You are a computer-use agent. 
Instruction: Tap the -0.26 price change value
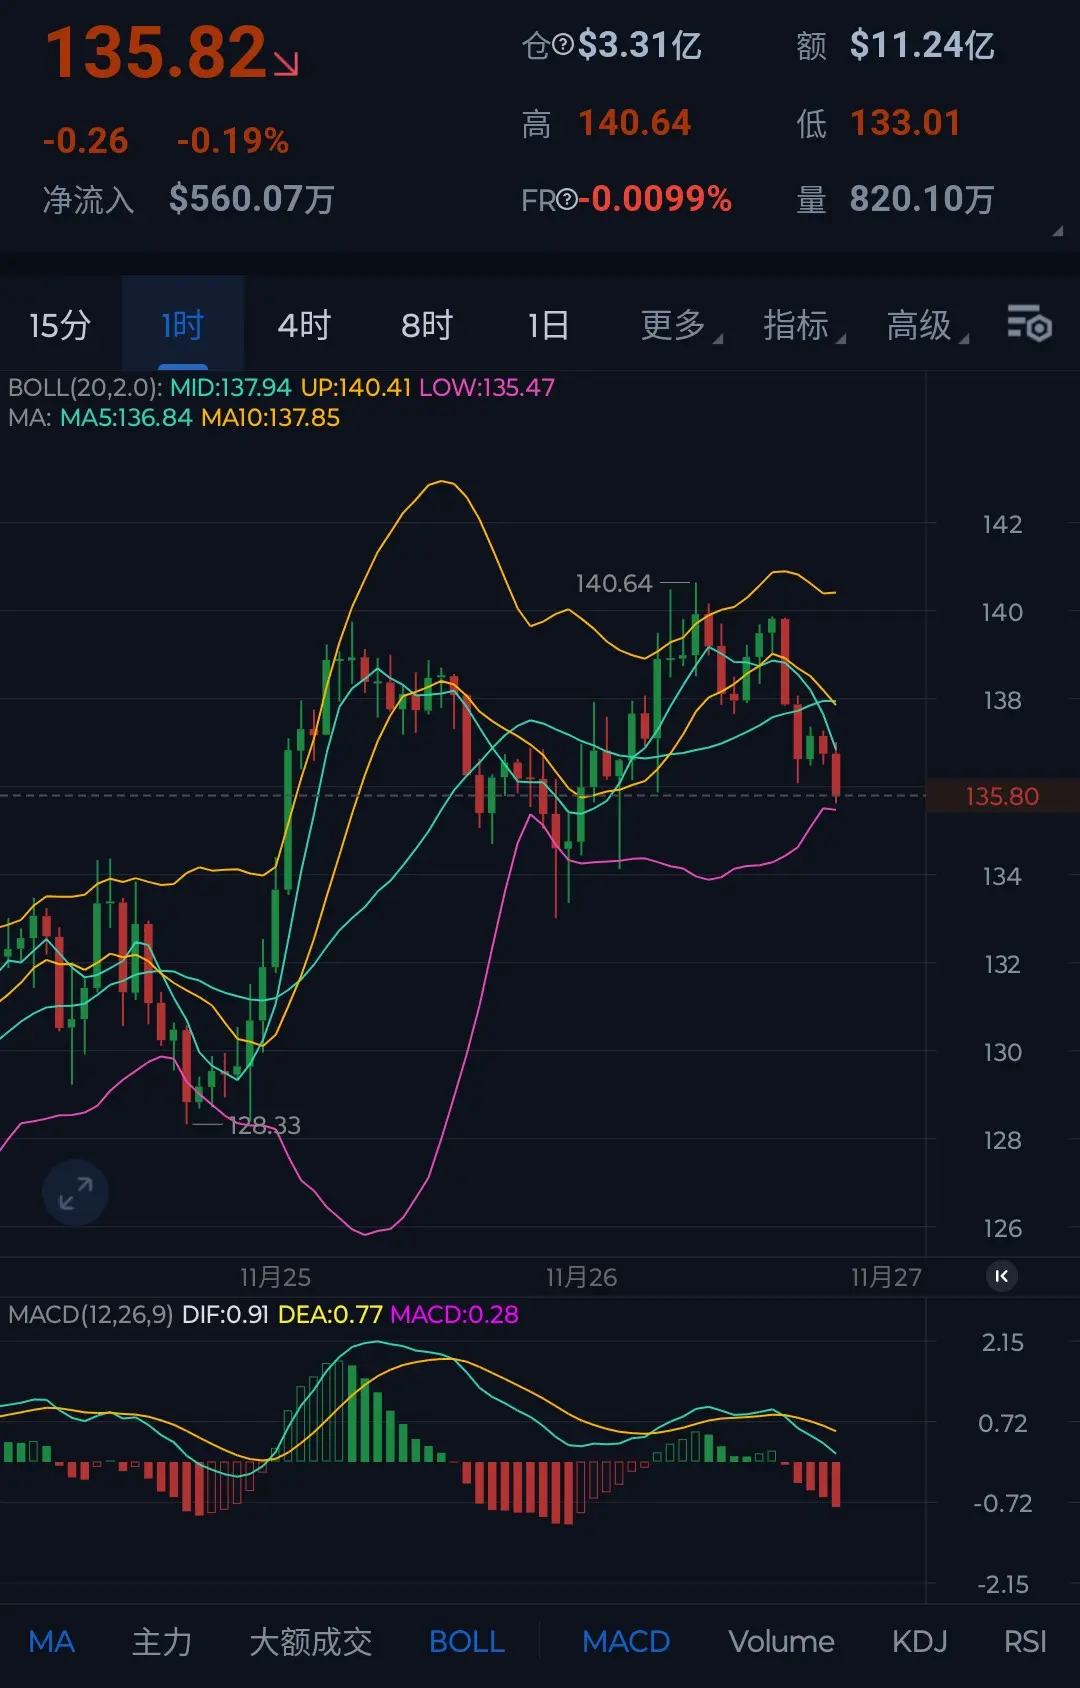point(85,141)
